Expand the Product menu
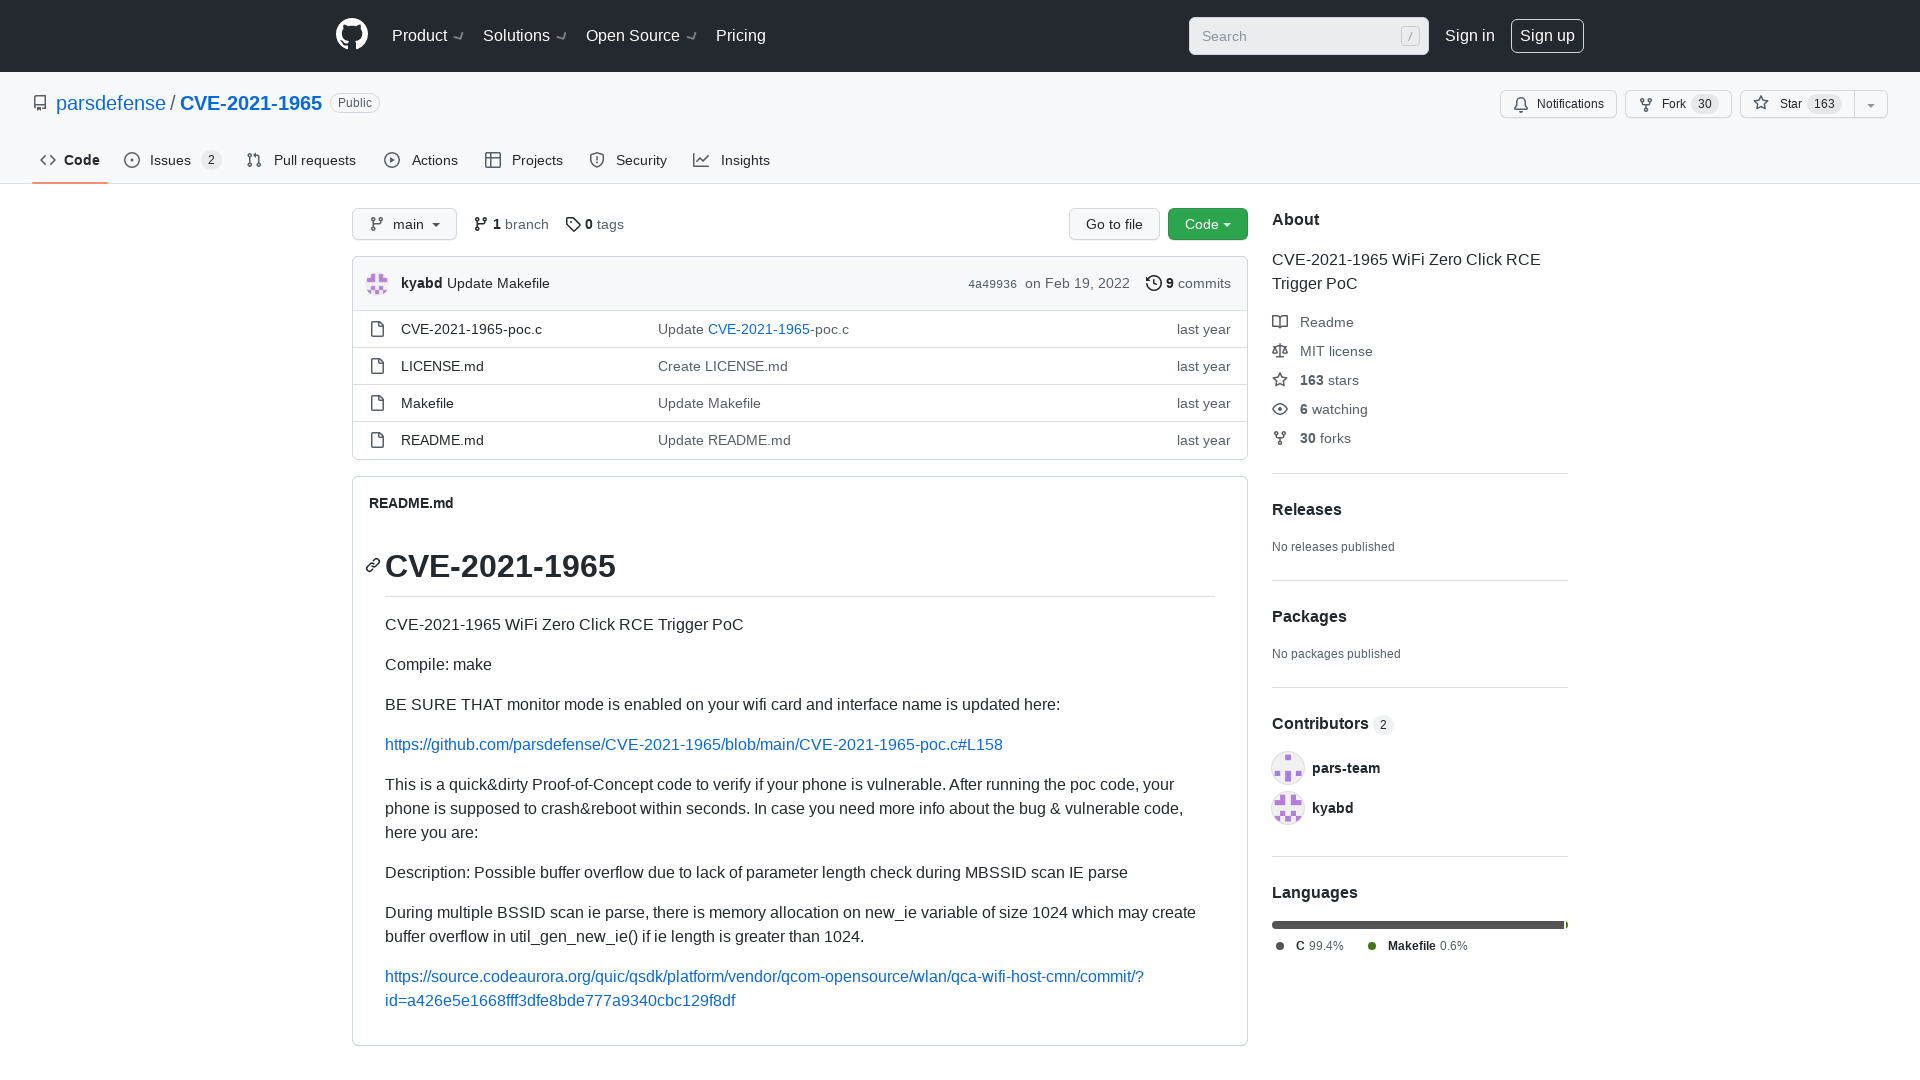The width and height of the screenshot is (1920, 1080). tap(428, 36)
